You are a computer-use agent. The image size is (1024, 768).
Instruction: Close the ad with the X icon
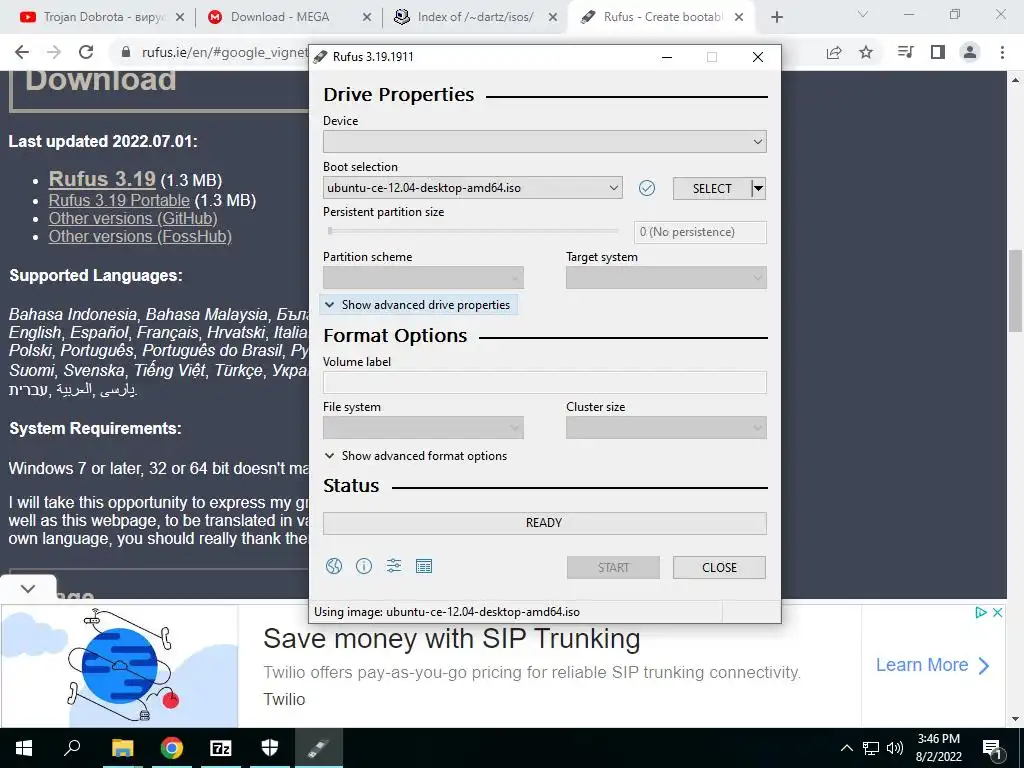pos(997,613)
